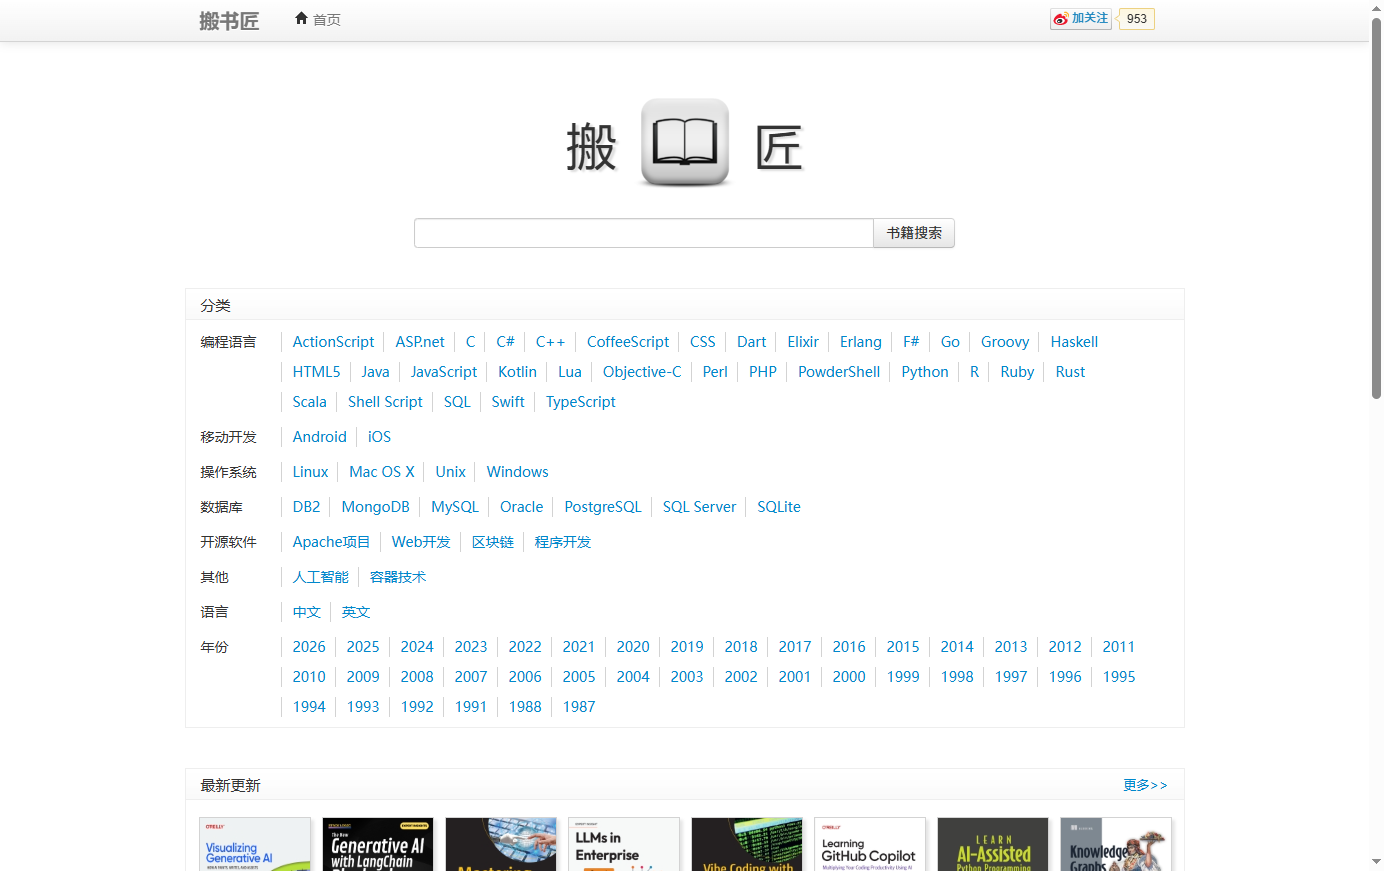1384x871 pixels.
Task: Open the Erlang category
Action: (861, 342)
